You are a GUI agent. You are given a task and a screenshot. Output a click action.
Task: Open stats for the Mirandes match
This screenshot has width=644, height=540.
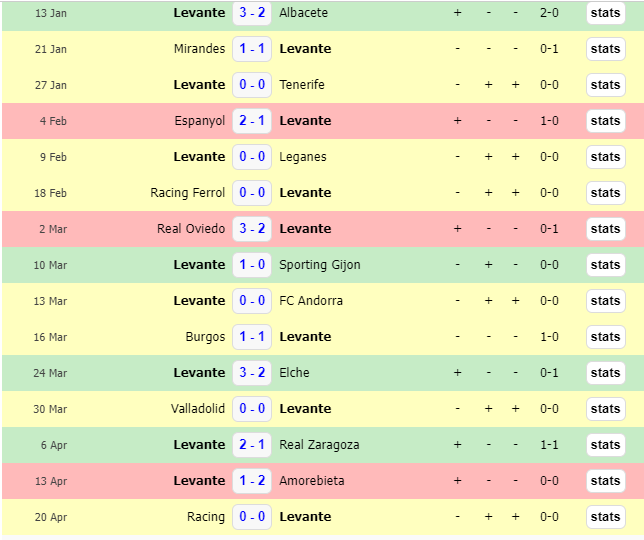click(x=605, y=49)
